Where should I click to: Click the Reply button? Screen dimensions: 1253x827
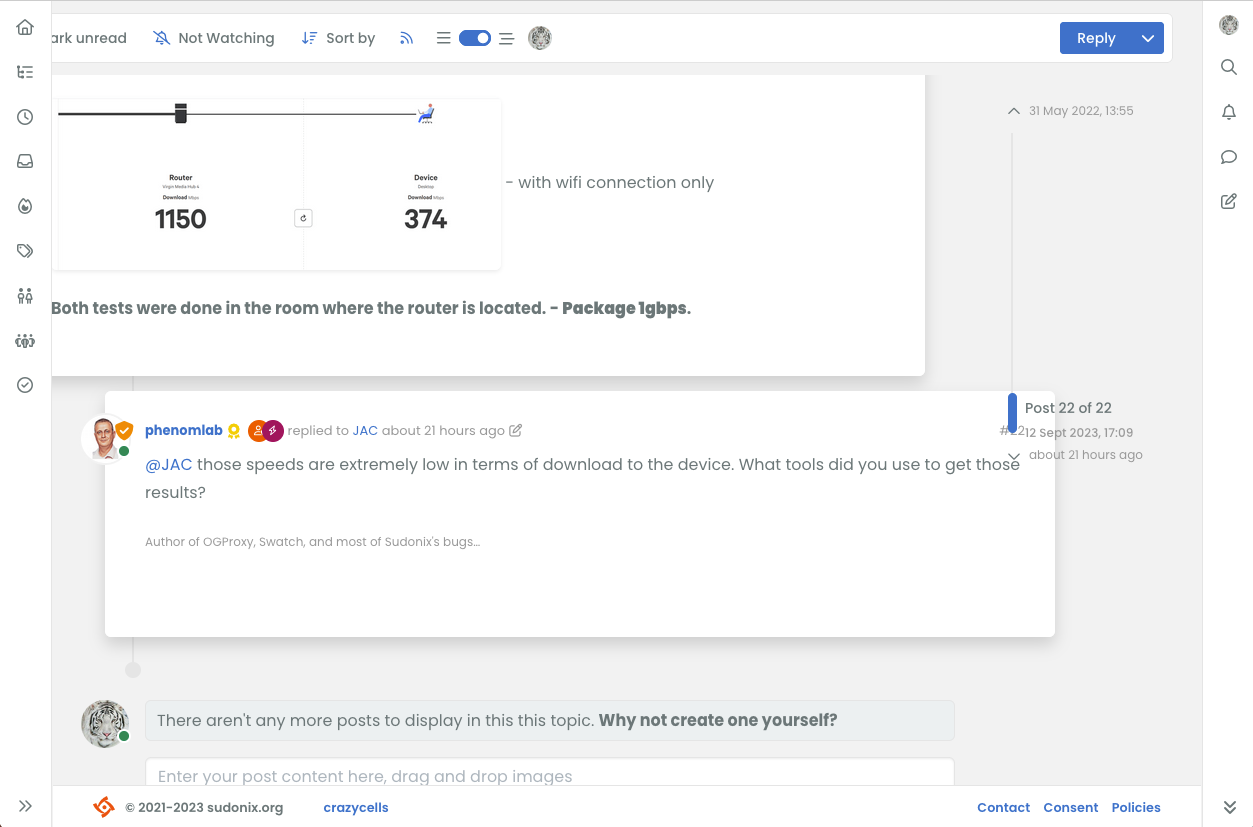coord(1096,38)
